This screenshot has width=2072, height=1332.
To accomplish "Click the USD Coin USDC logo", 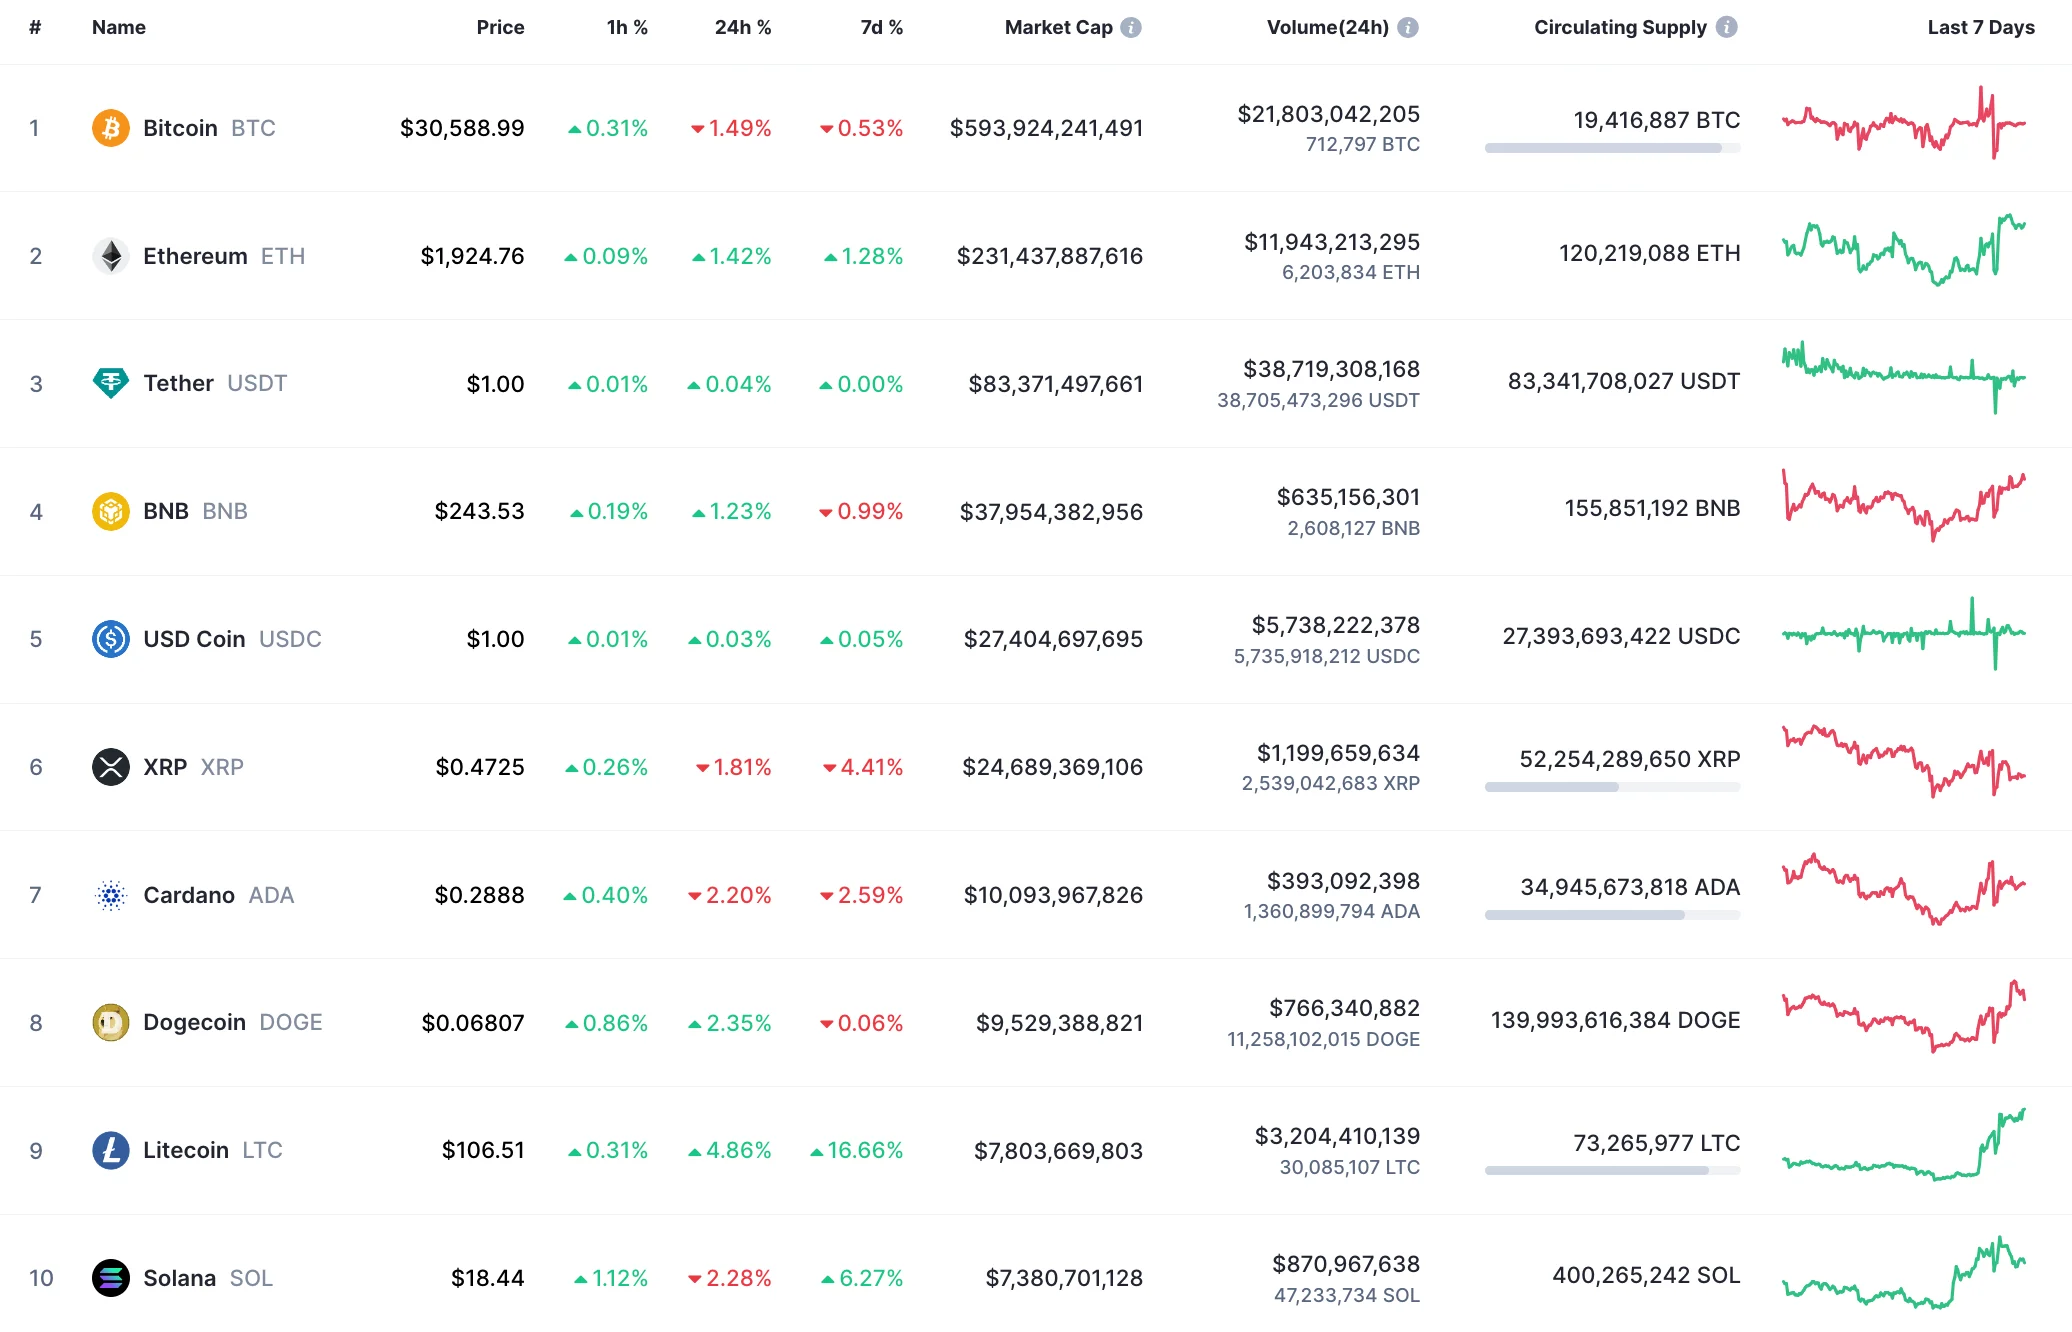I will pyautogui.click(x=112, y=639).
